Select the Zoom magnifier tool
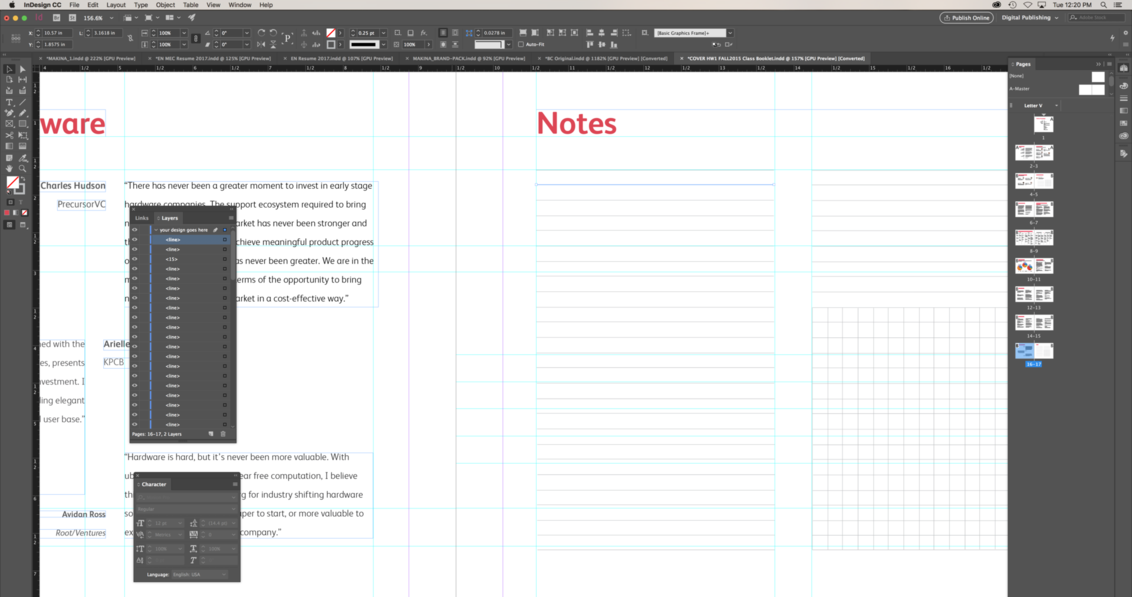The image size is (1132, 597). pyautogui.click(x=22, y=168)
